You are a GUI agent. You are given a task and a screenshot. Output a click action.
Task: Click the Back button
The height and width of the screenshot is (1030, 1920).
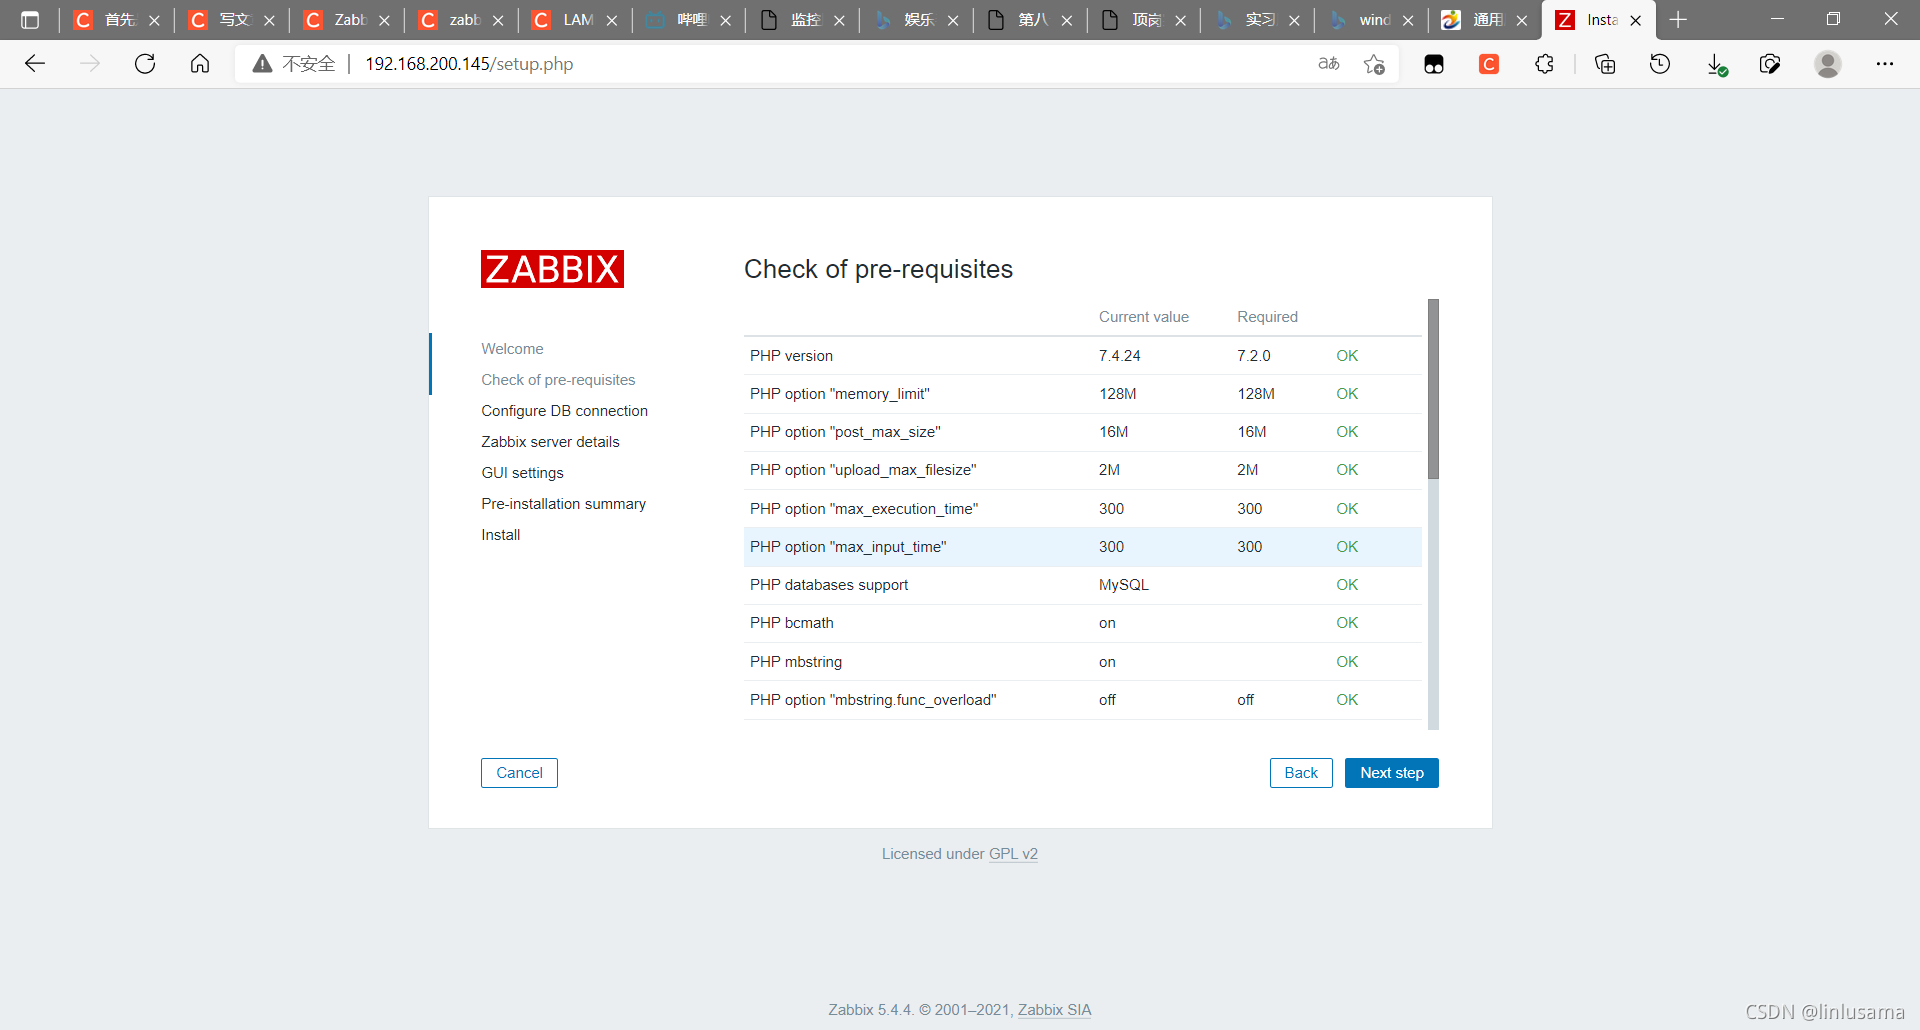[1301, 773]
